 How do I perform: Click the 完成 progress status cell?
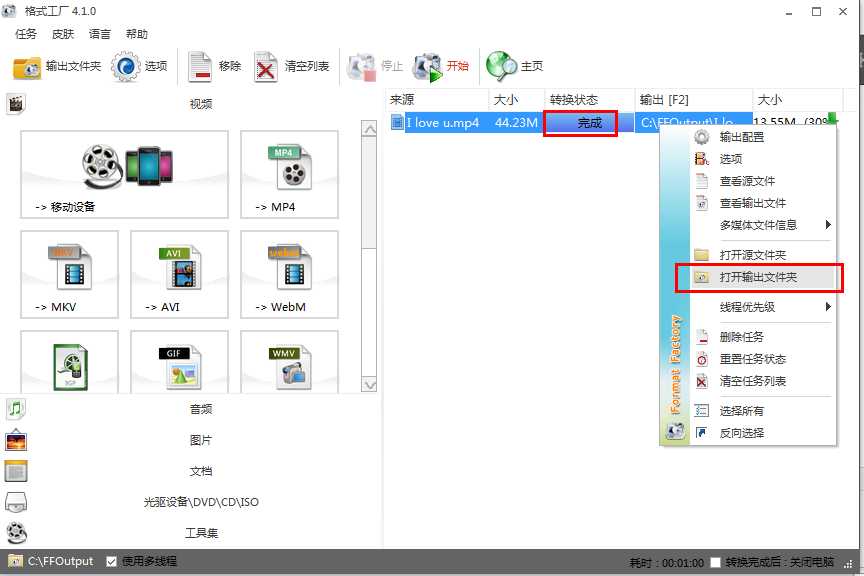click(x=589, y=122)
